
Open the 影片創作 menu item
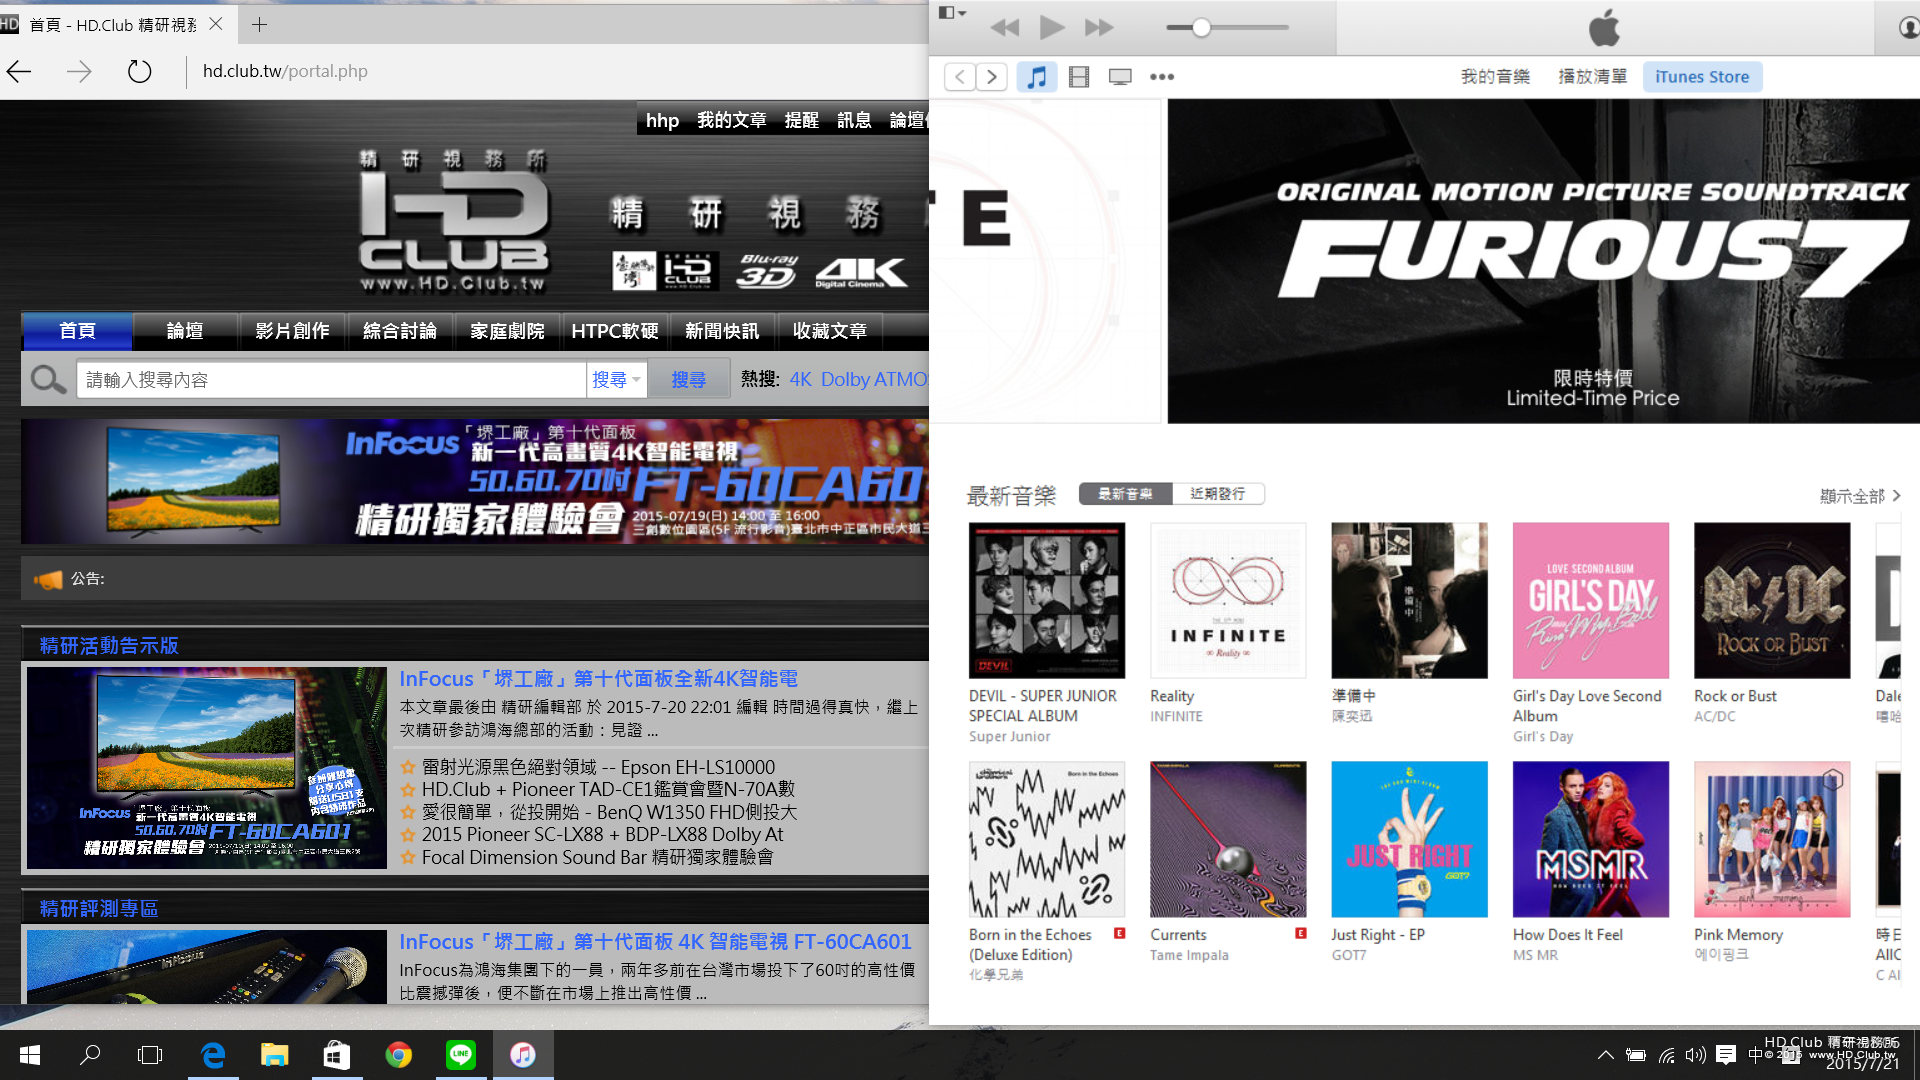[292, 331]
